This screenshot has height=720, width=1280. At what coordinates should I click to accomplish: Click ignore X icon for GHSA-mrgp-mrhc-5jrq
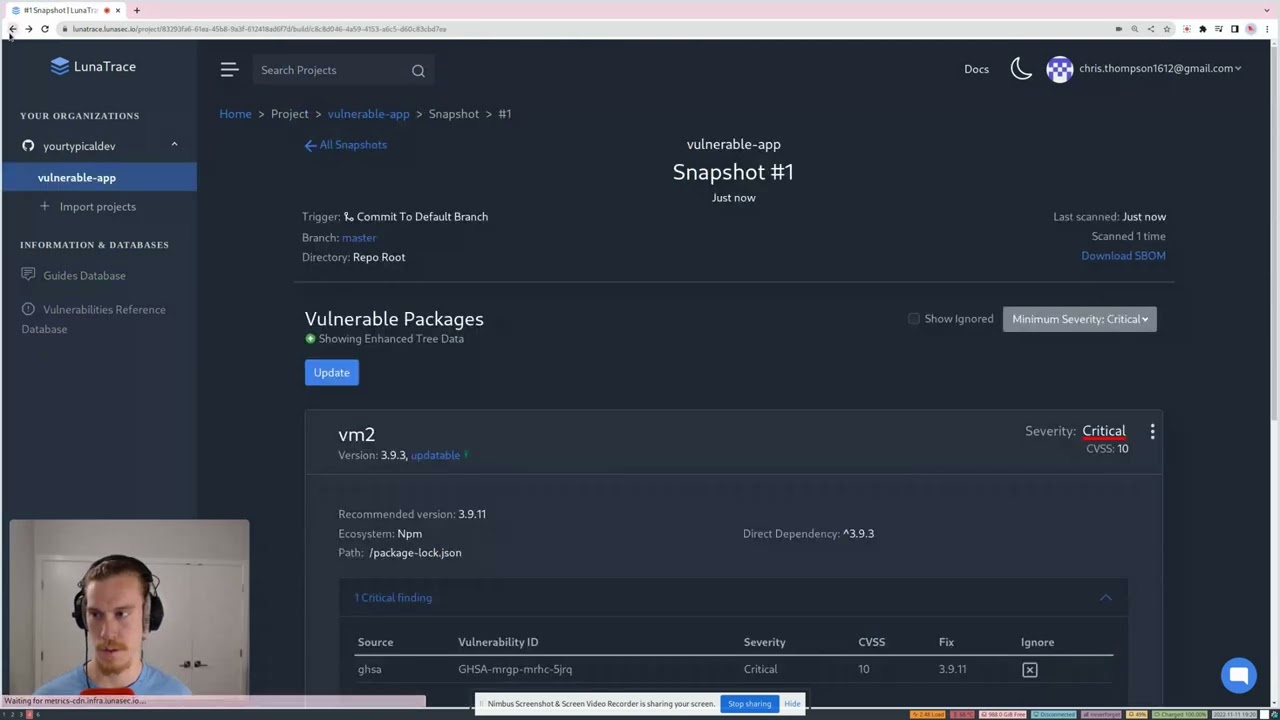(x=1030, y=670)
